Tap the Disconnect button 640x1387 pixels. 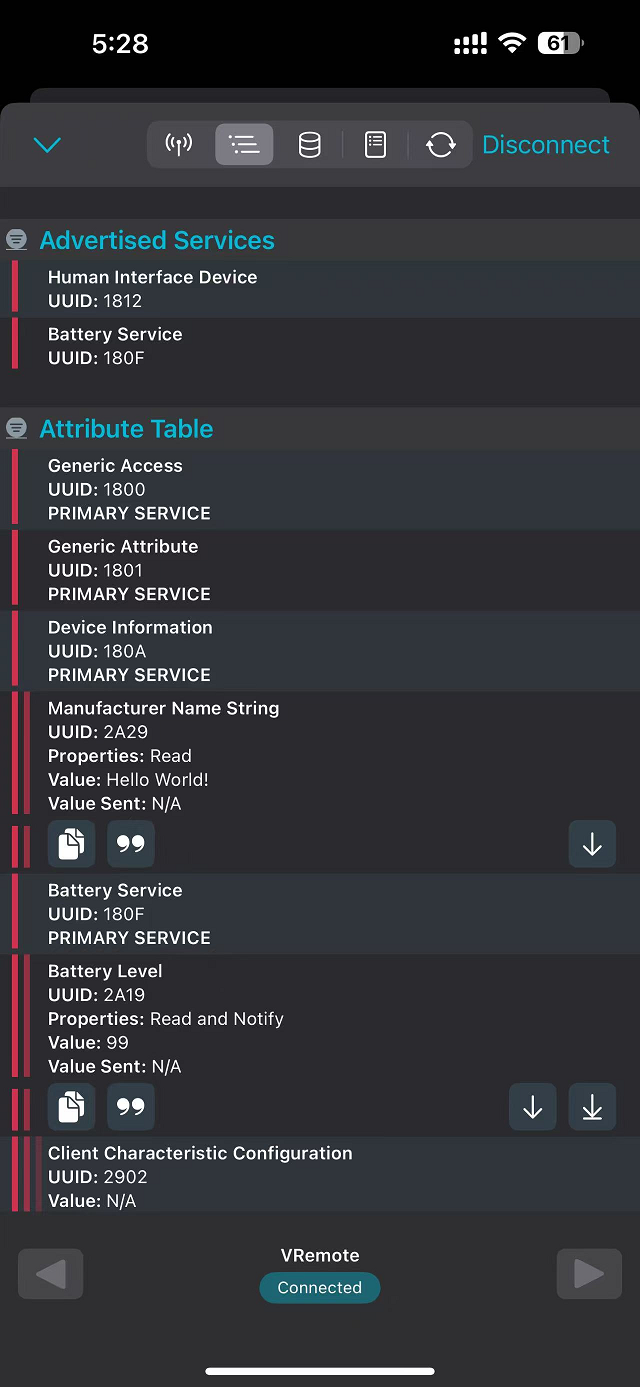[x=545, y=145]
